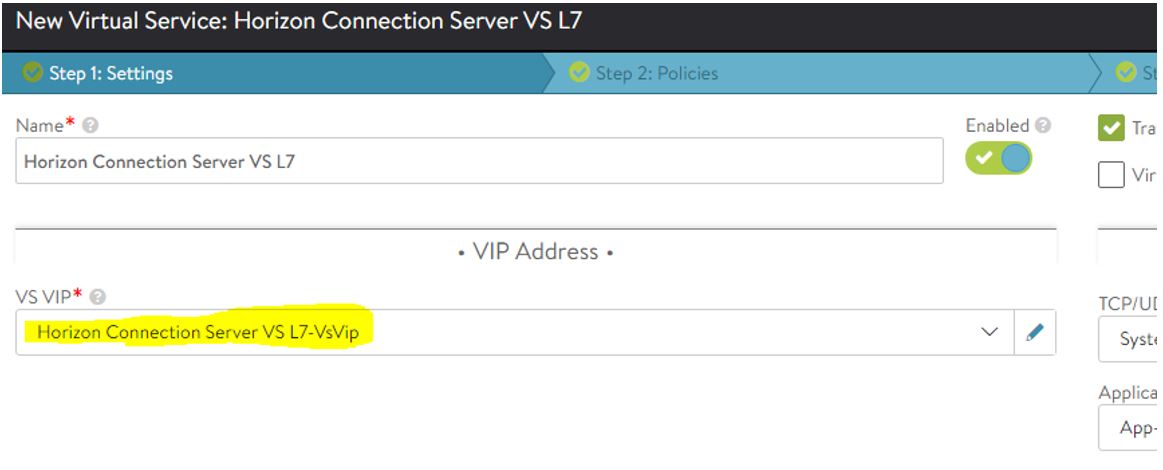Click the Step 2 Policies checkmark icon
1163x470 pixels.
[x=579, y=72]
